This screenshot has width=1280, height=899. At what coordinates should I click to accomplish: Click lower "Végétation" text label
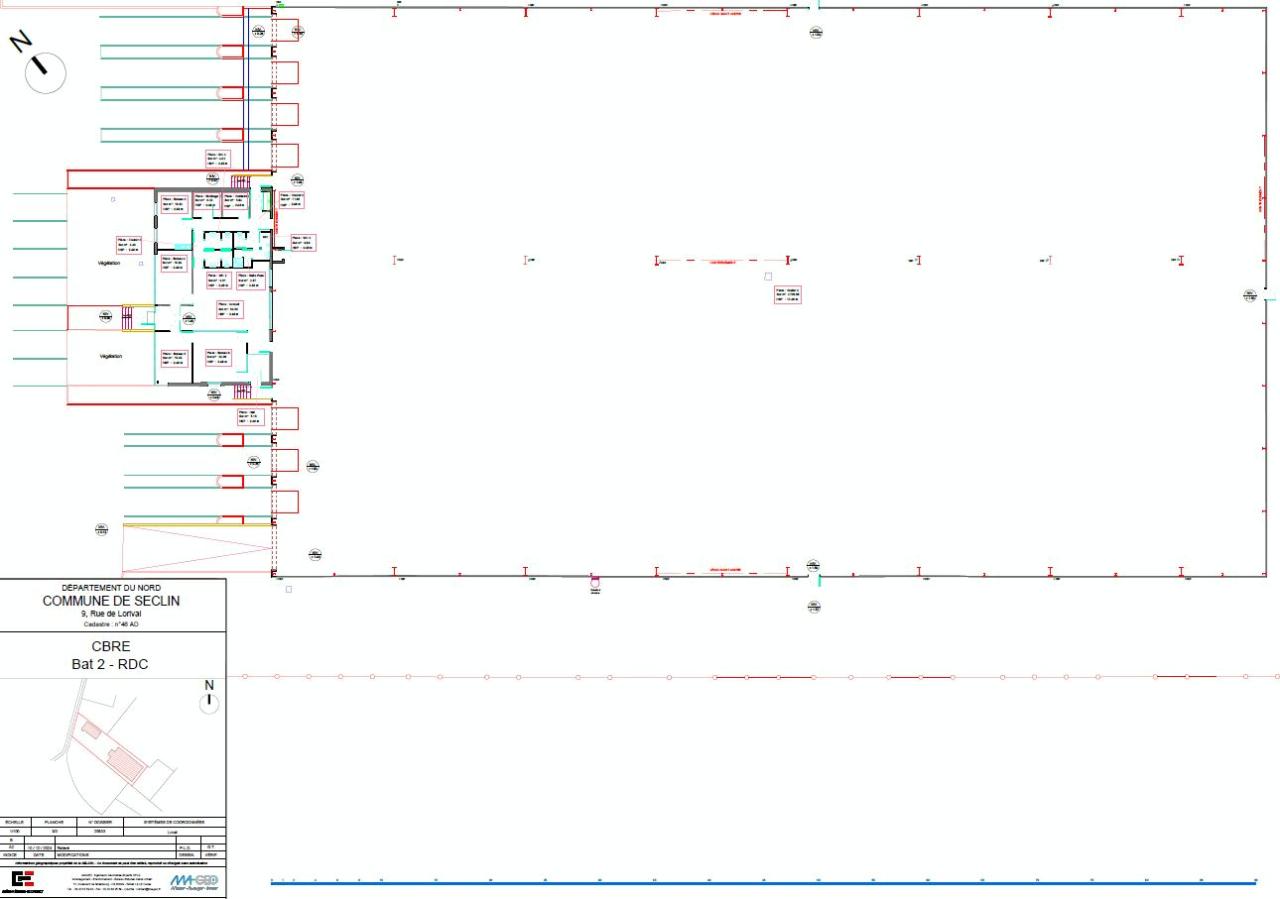(110, 356)
